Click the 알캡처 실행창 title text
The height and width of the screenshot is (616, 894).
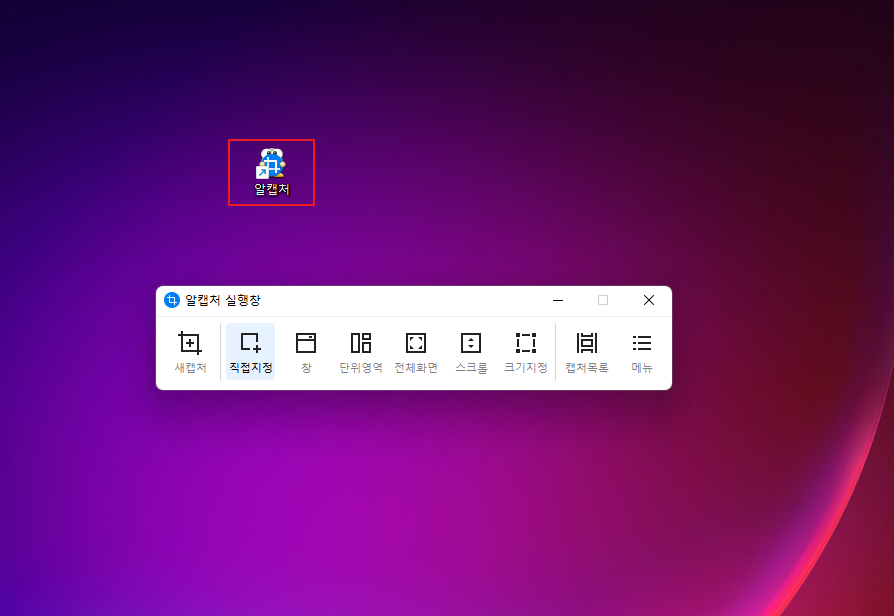(223, 300)
